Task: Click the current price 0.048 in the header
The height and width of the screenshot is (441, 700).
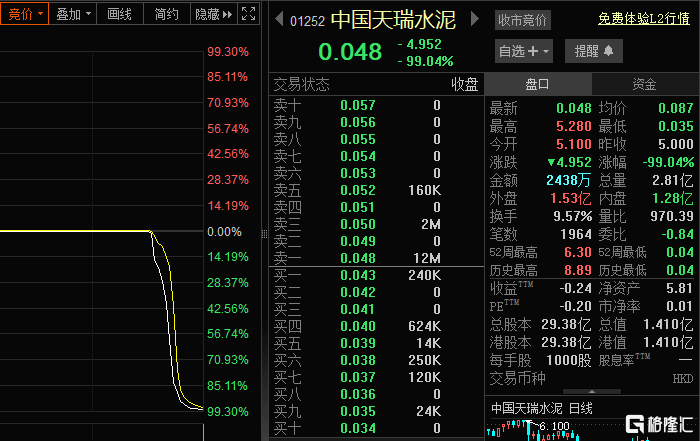Action: click(350, 52)
